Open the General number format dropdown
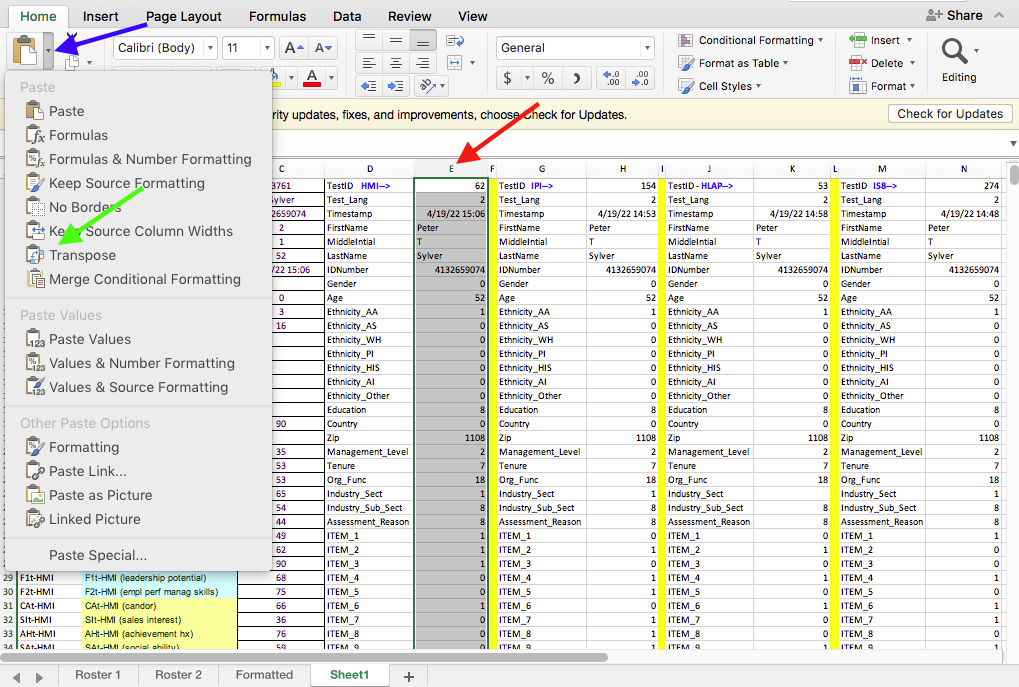This screenshot has width=1019, height=687. 647,48
